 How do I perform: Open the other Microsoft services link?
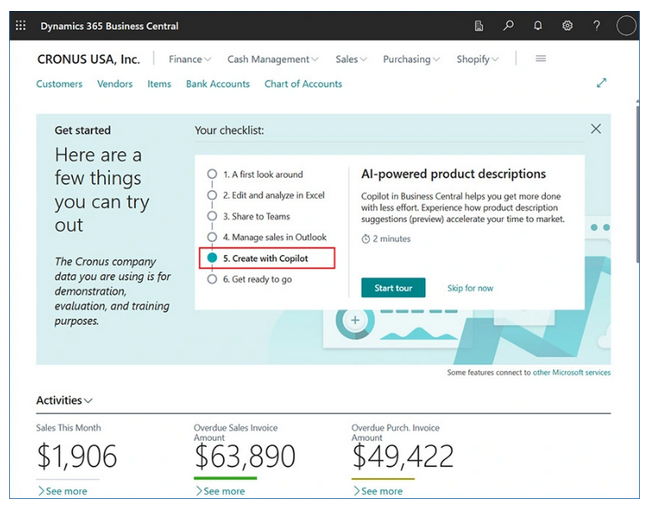click(571, 373)
